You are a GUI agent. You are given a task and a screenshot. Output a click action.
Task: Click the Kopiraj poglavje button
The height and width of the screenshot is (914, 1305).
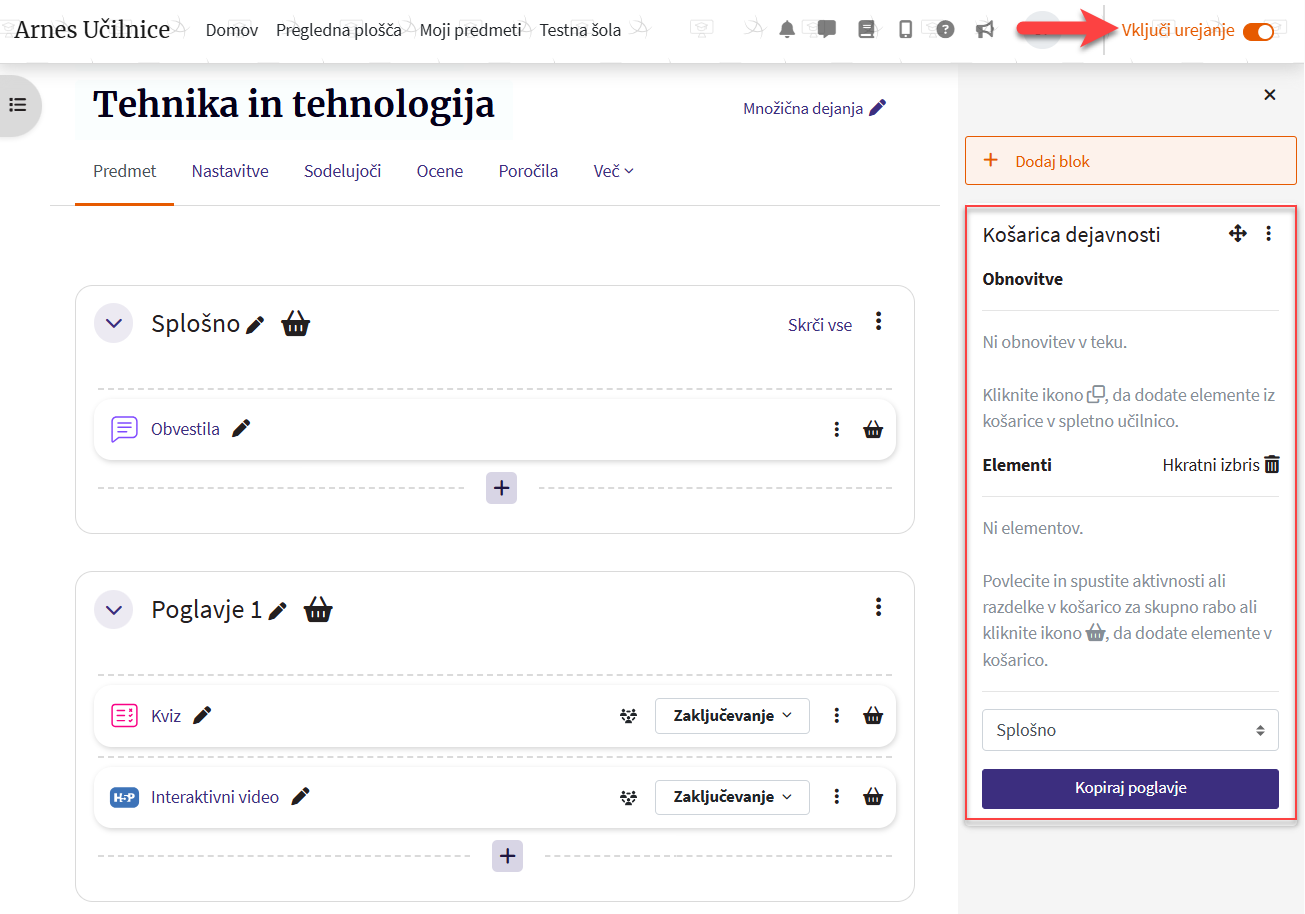[x=1130, y=788]
